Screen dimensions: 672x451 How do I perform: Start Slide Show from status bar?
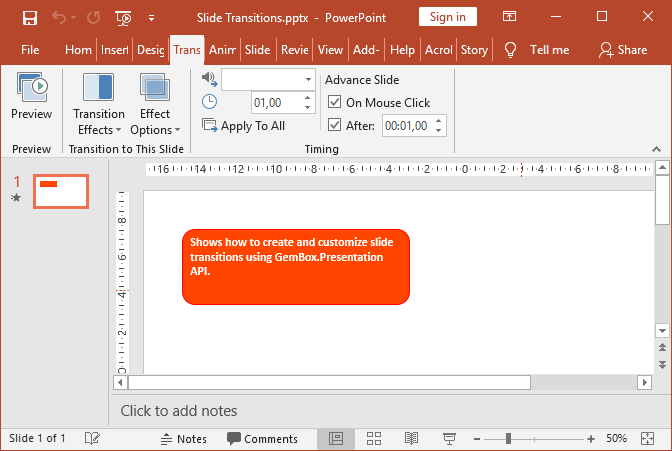tap(449, 438)
